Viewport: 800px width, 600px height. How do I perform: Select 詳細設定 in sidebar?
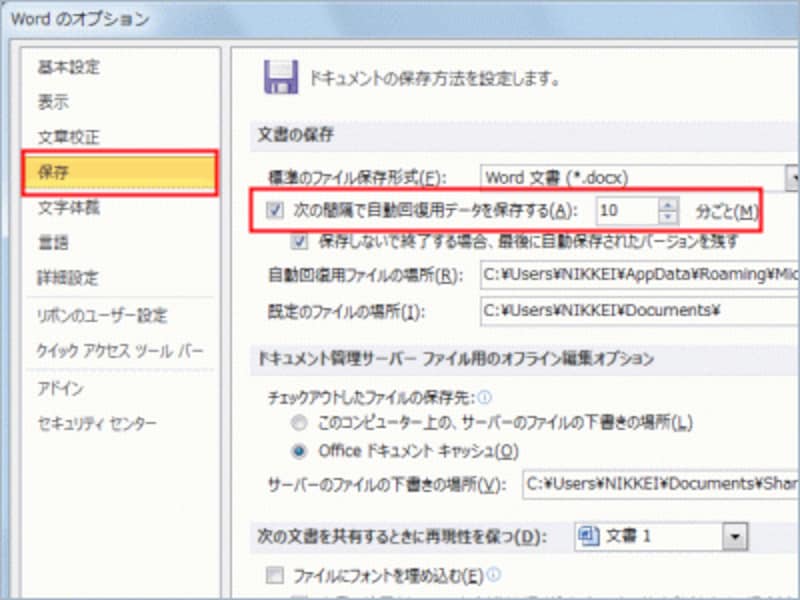(x=69, y=277)
